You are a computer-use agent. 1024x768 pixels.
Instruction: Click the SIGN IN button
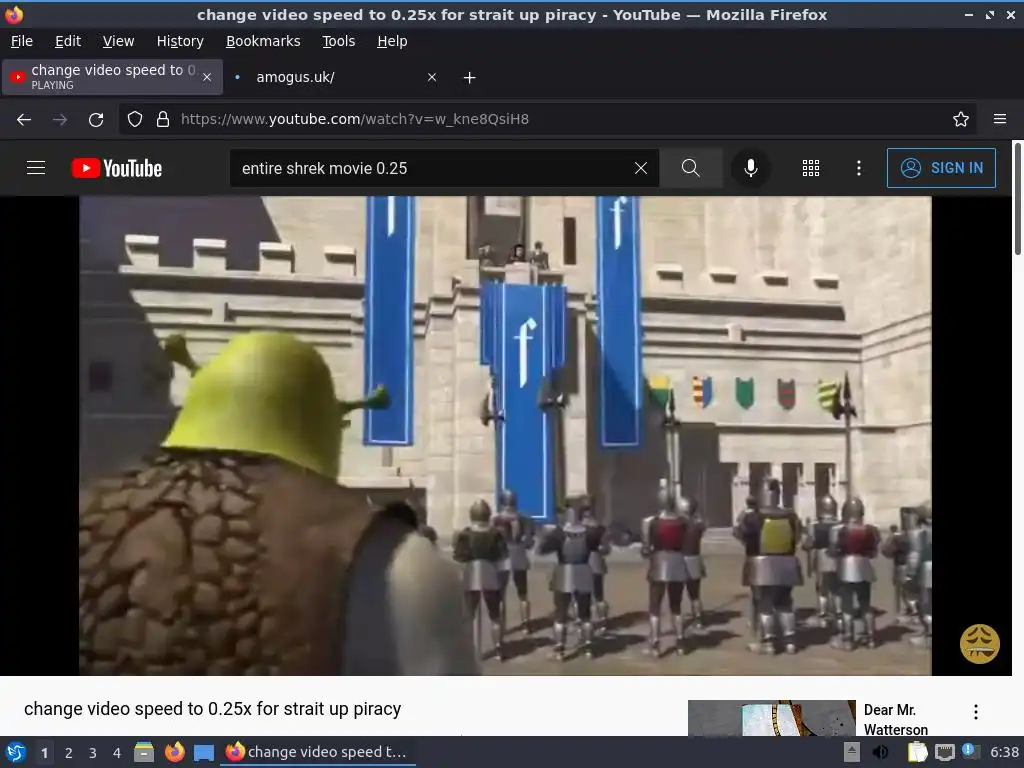941,168
